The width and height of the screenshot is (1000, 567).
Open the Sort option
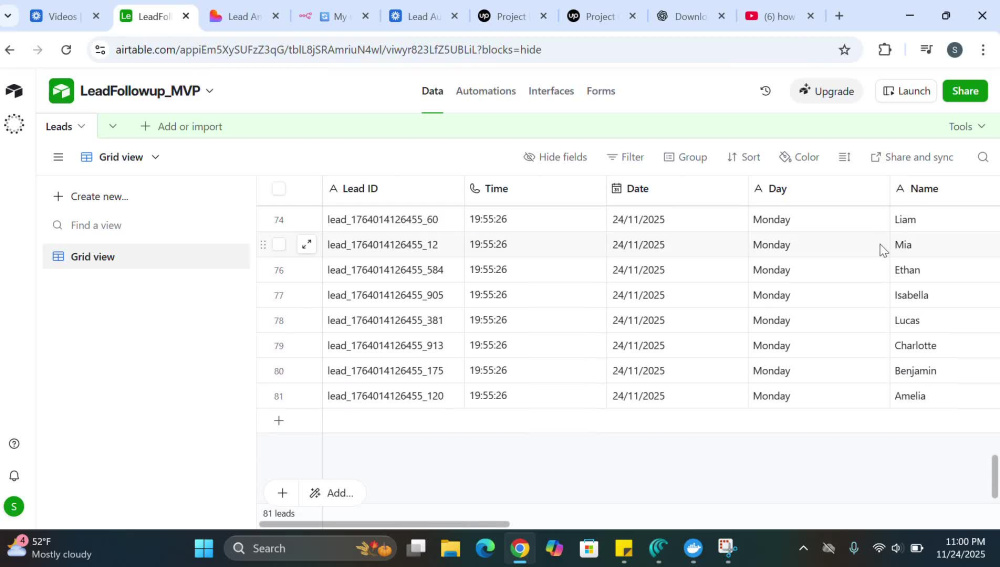tap(743, 157)
